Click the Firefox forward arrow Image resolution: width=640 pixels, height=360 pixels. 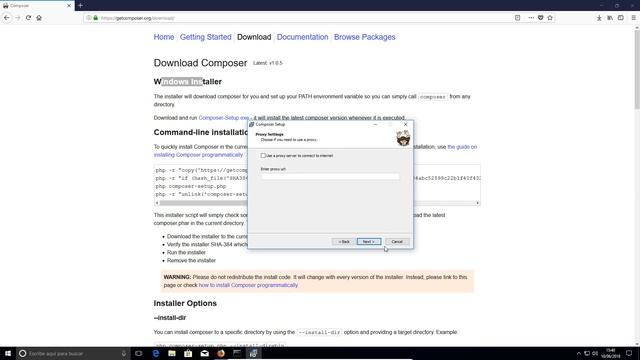18,18
